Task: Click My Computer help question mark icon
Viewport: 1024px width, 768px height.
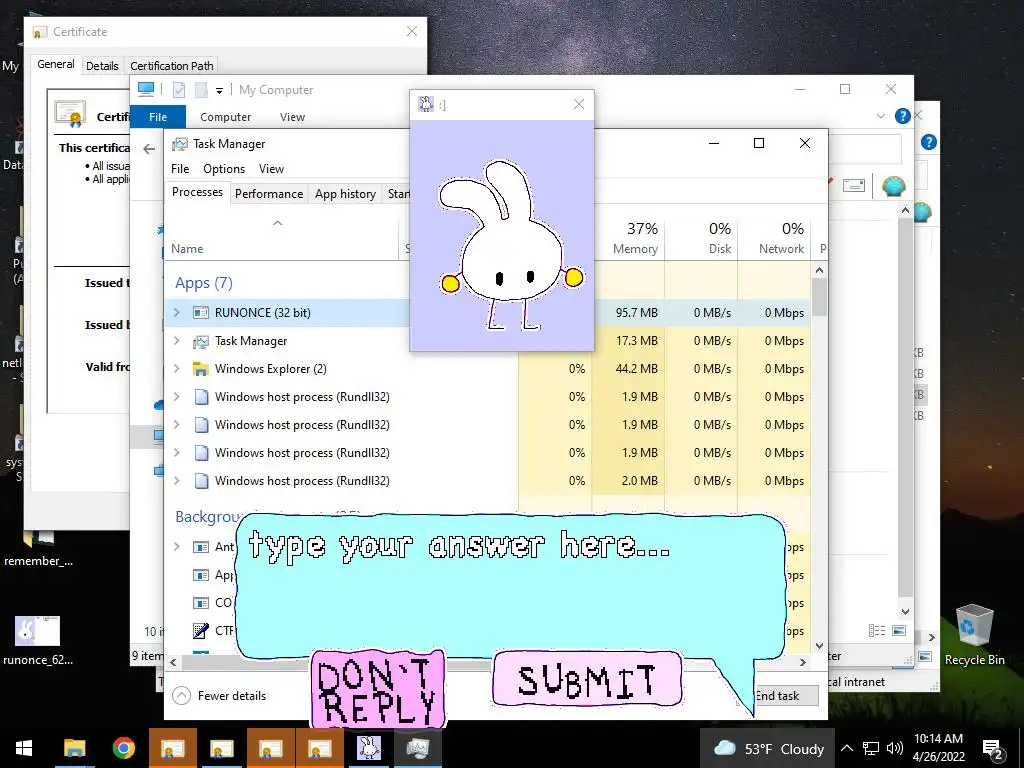Action: (903, 116)
